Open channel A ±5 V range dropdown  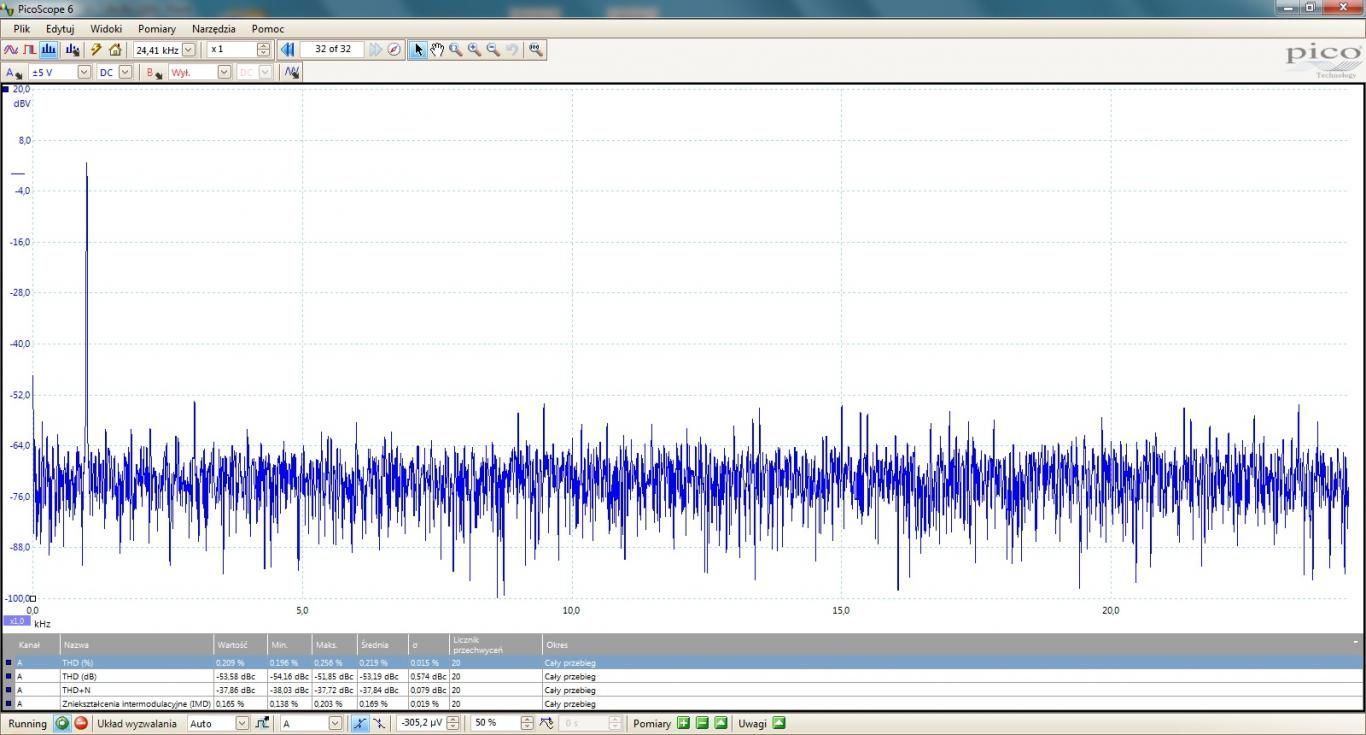[84, 72]
